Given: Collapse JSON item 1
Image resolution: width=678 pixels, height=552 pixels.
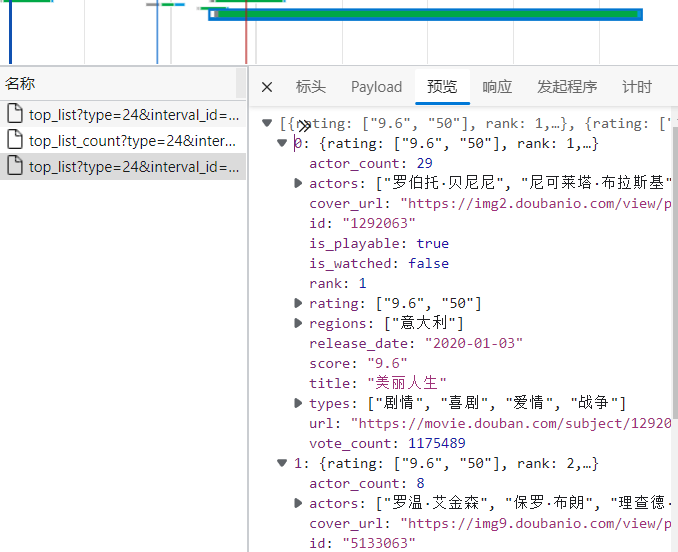Looking at the screenshot, I should pos(282,463).
